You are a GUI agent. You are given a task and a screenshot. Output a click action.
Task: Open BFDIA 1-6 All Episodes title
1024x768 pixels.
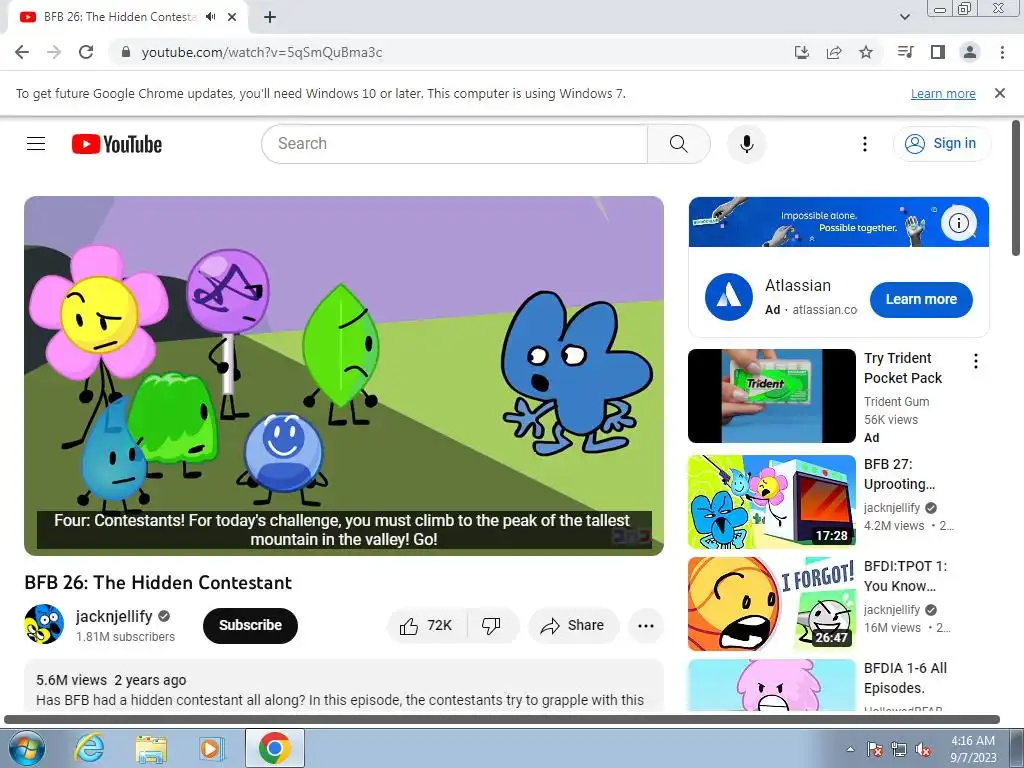905,678
